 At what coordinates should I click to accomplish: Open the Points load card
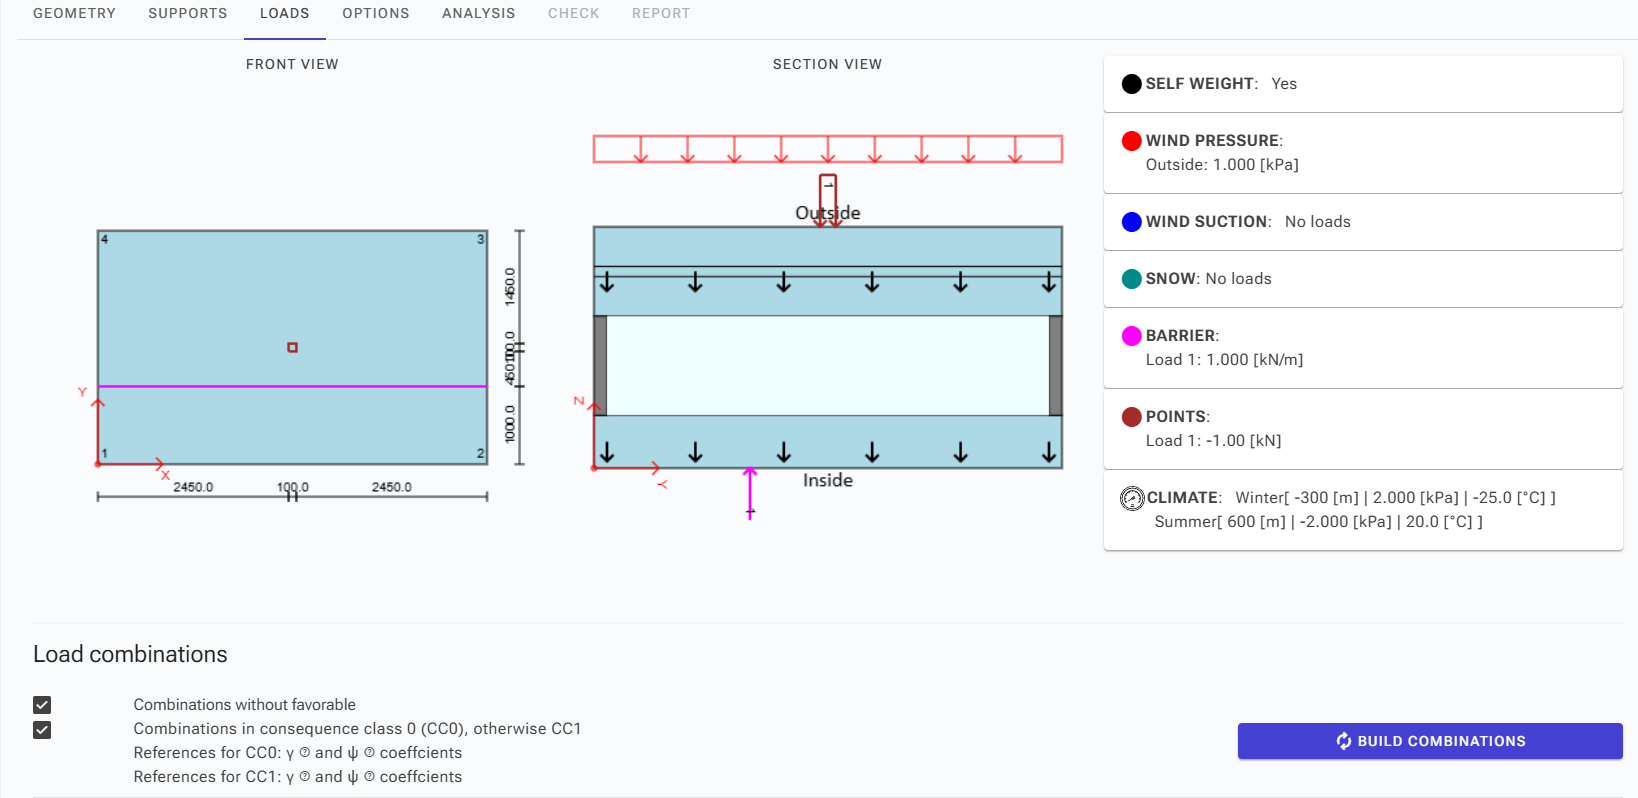point(1362,429)
